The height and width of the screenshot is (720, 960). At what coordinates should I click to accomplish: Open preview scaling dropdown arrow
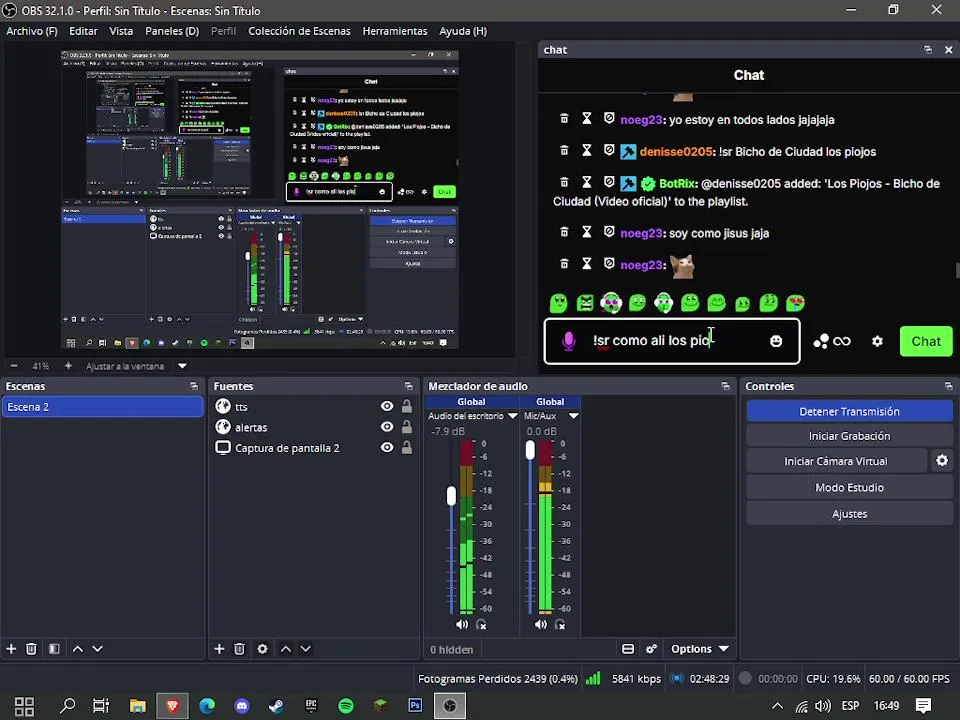pos(182,366)
